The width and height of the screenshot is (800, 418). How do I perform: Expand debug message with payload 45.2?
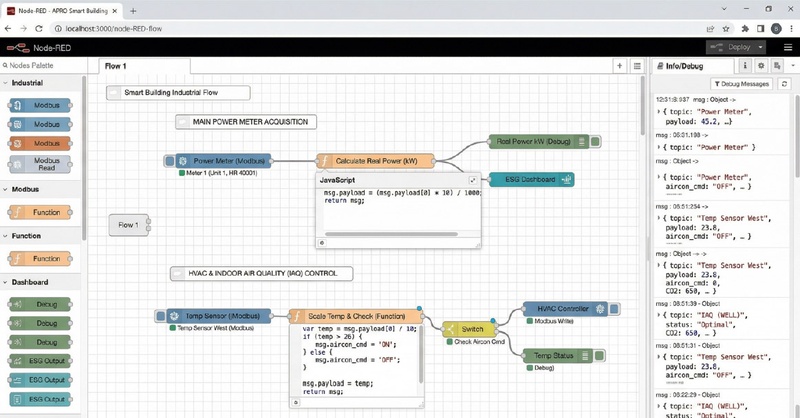click(659, 112)
